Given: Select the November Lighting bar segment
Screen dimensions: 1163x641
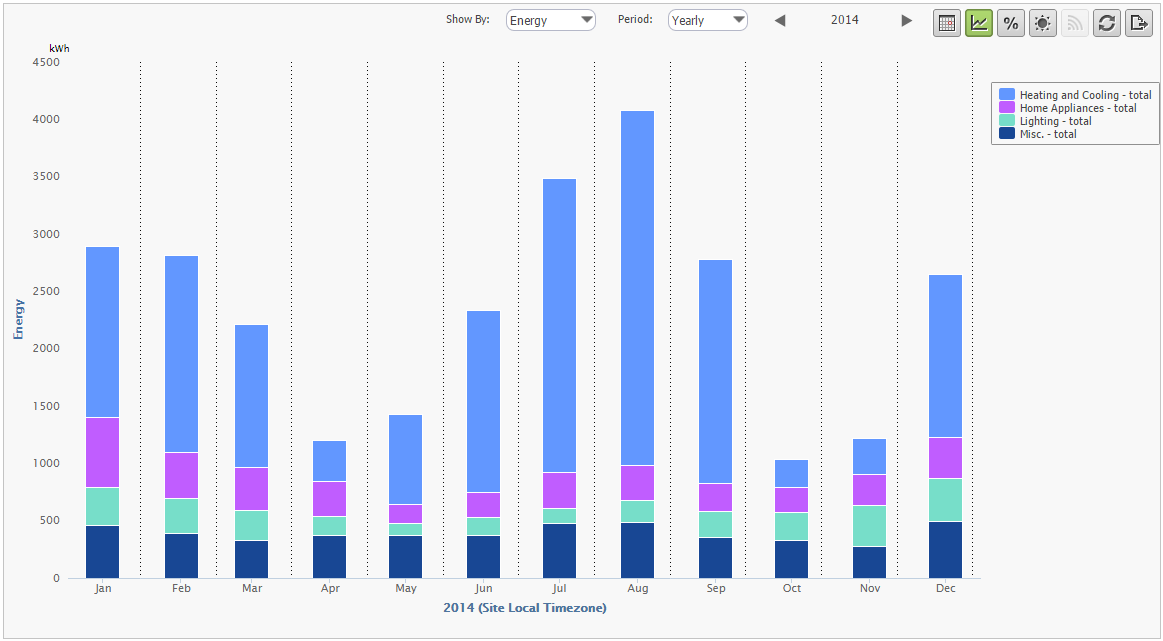Looking at the screenshot, I should pyautogui.click(x=869, y=526).
